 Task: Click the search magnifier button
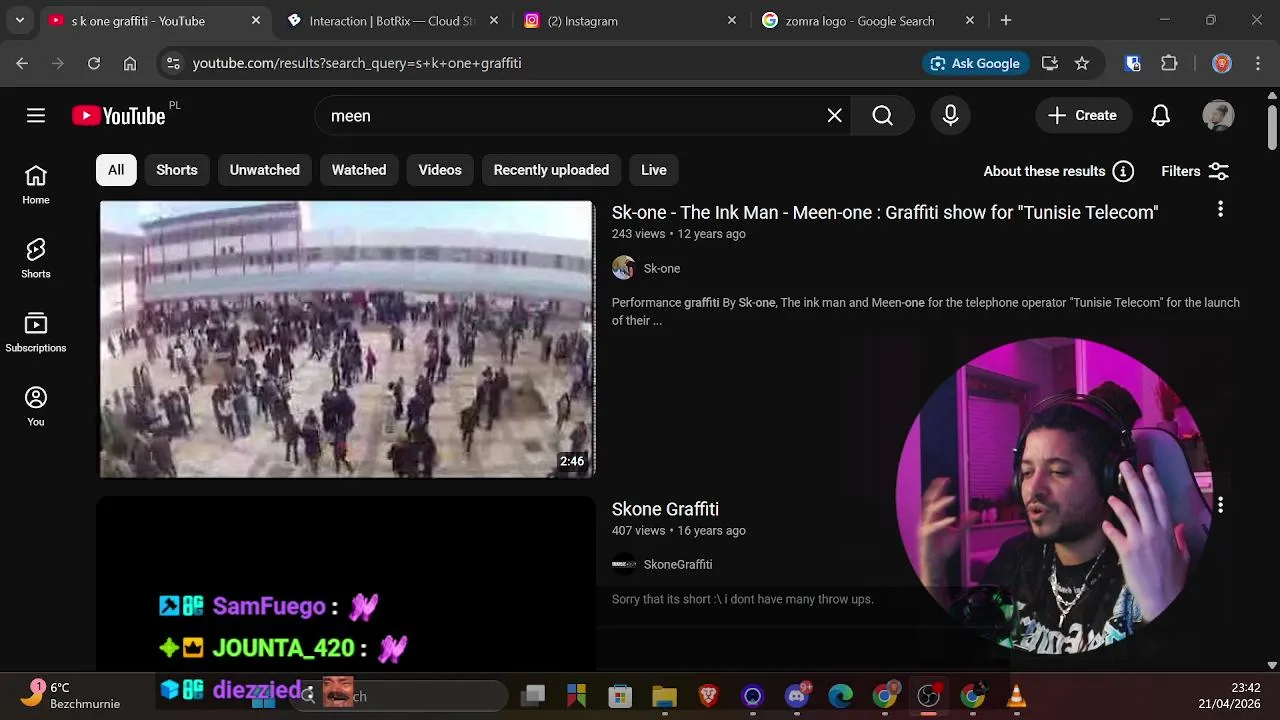click(x=882, y=116)
